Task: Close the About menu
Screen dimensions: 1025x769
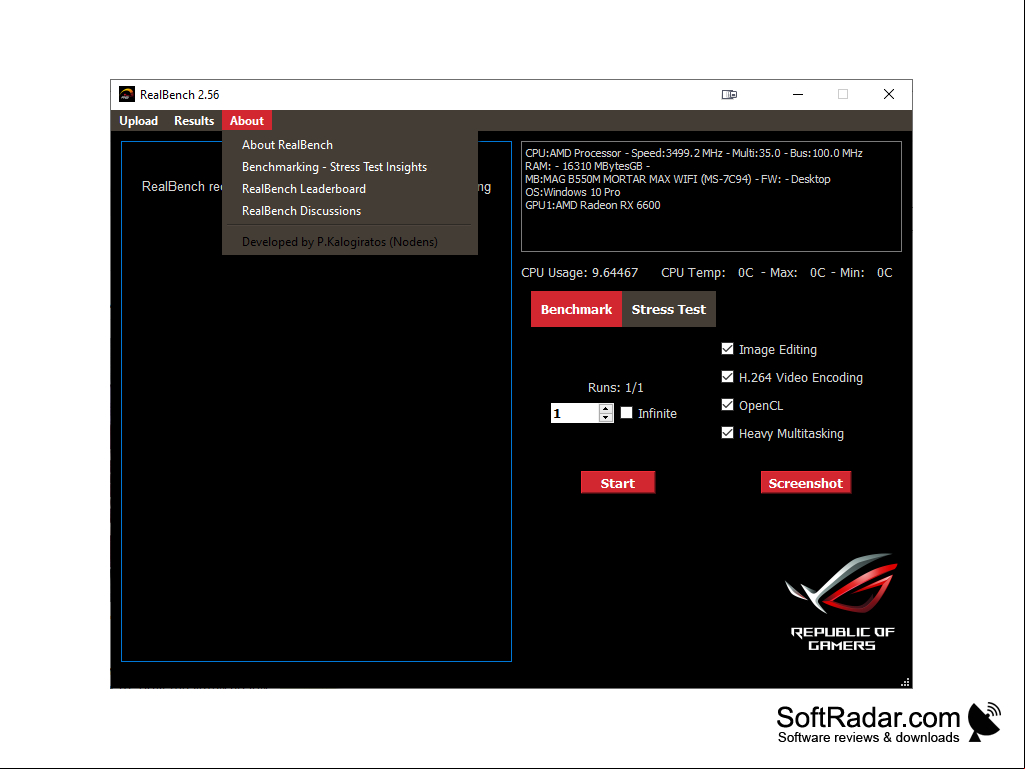Action: [246, 121]
